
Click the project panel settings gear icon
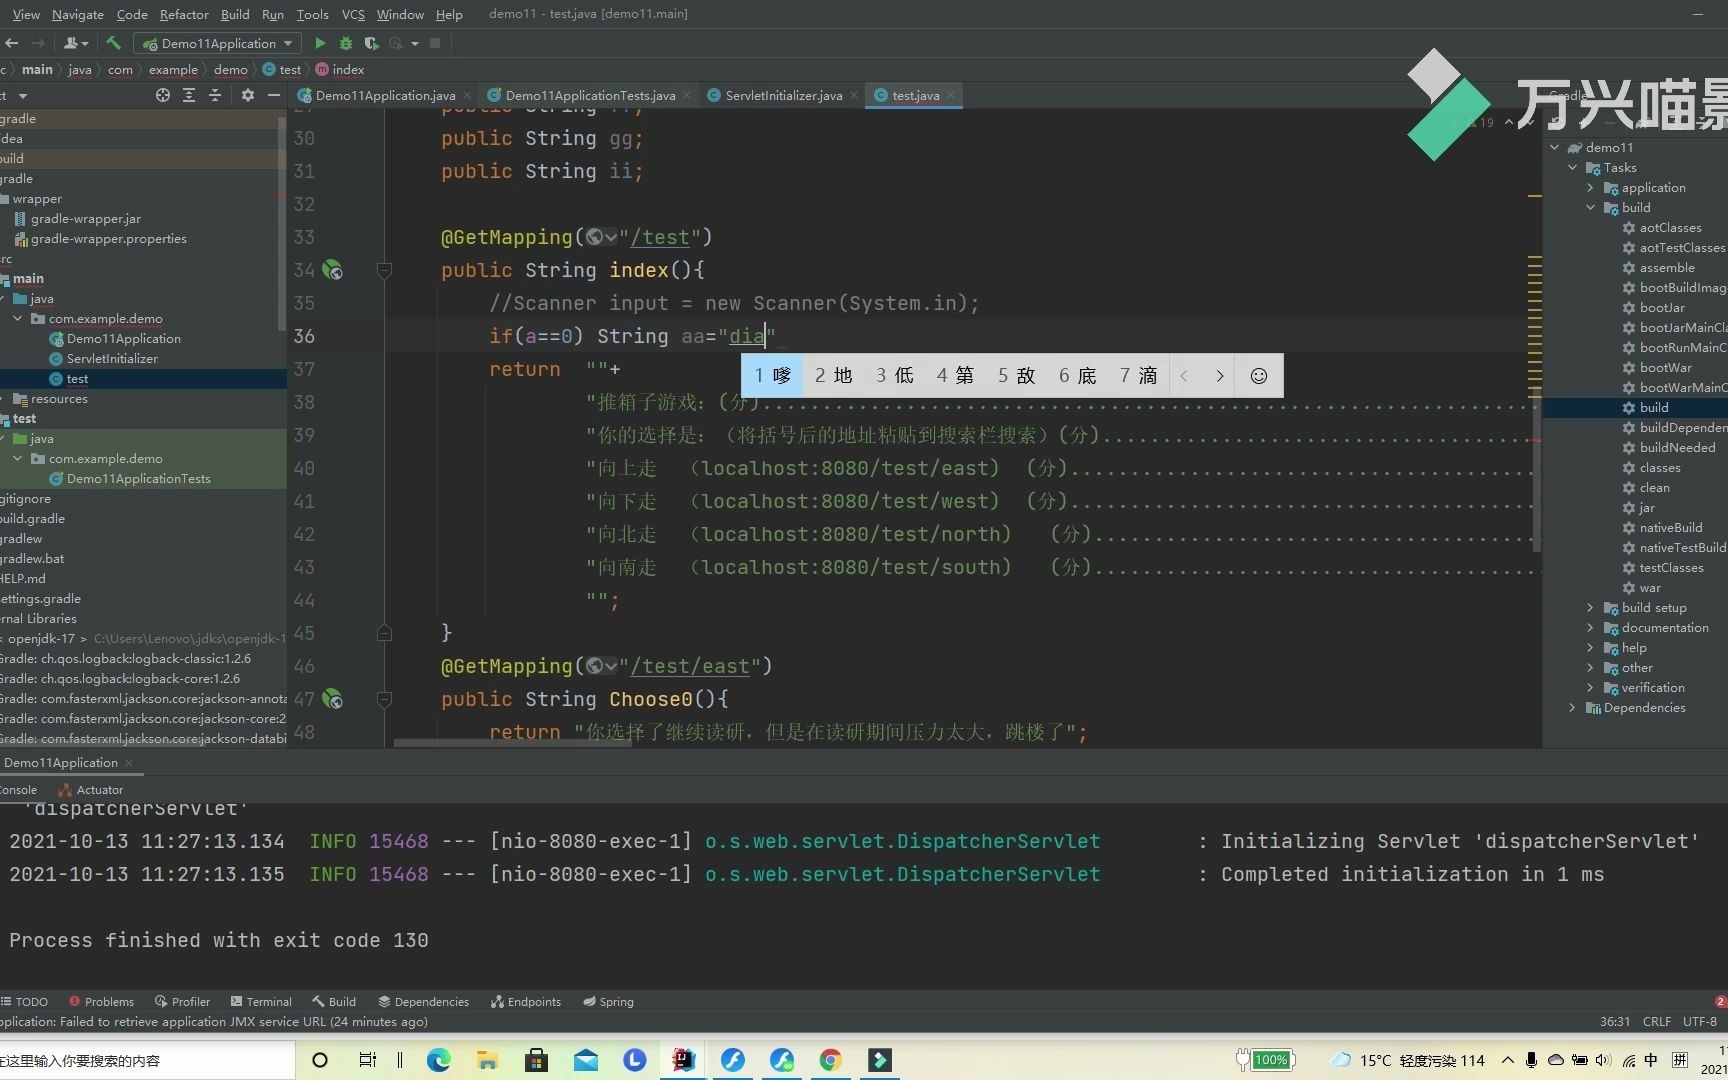248,95
